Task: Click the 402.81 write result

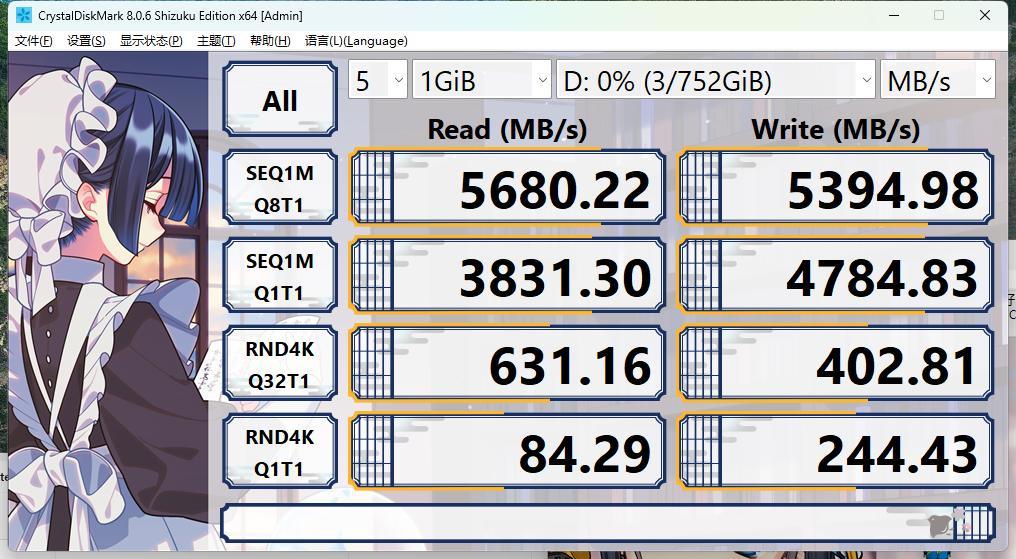Action: 836,363
